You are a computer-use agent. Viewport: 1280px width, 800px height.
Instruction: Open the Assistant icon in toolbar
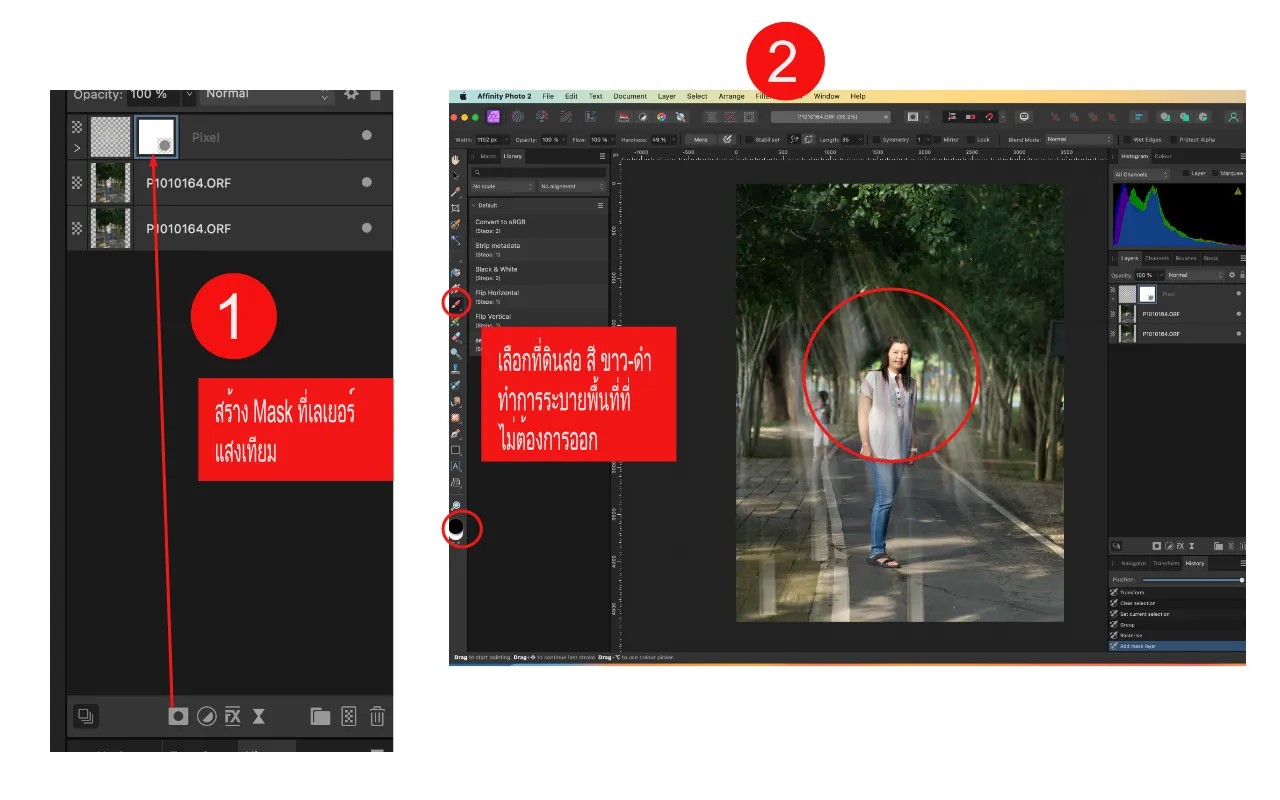1024,117
